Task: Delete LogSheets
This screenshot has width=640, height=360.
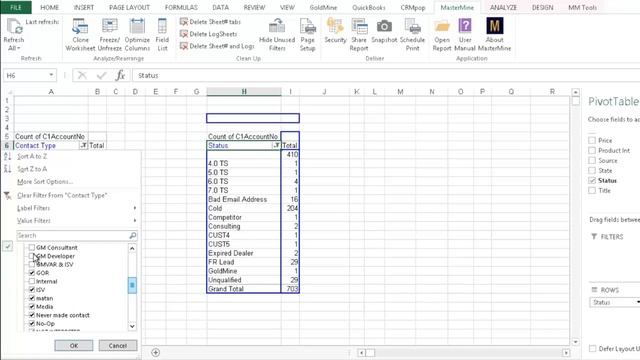Action: coord(209,34)
